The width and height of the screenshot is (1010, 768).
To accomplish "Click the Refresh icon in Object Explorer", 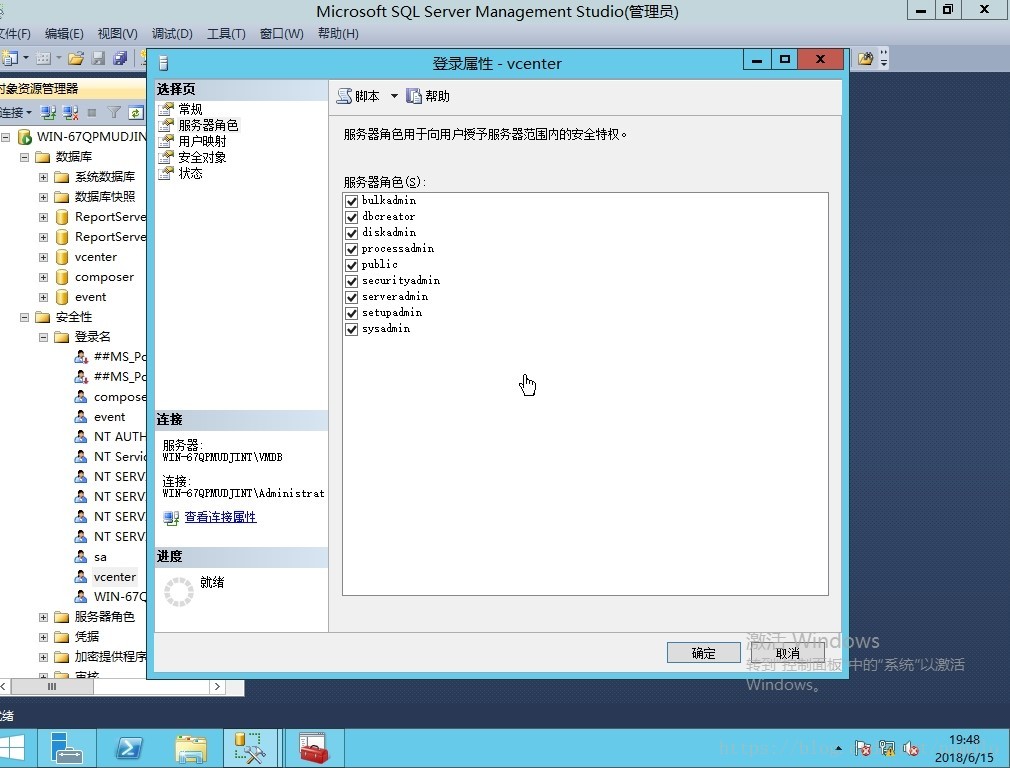I will [x=136, y=113].
